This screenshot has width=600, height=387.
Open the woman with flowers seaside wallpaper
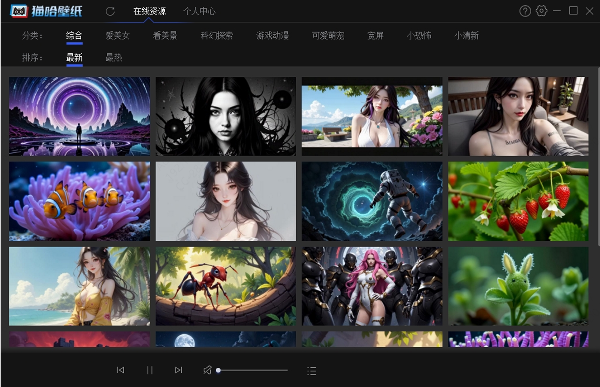372,116
